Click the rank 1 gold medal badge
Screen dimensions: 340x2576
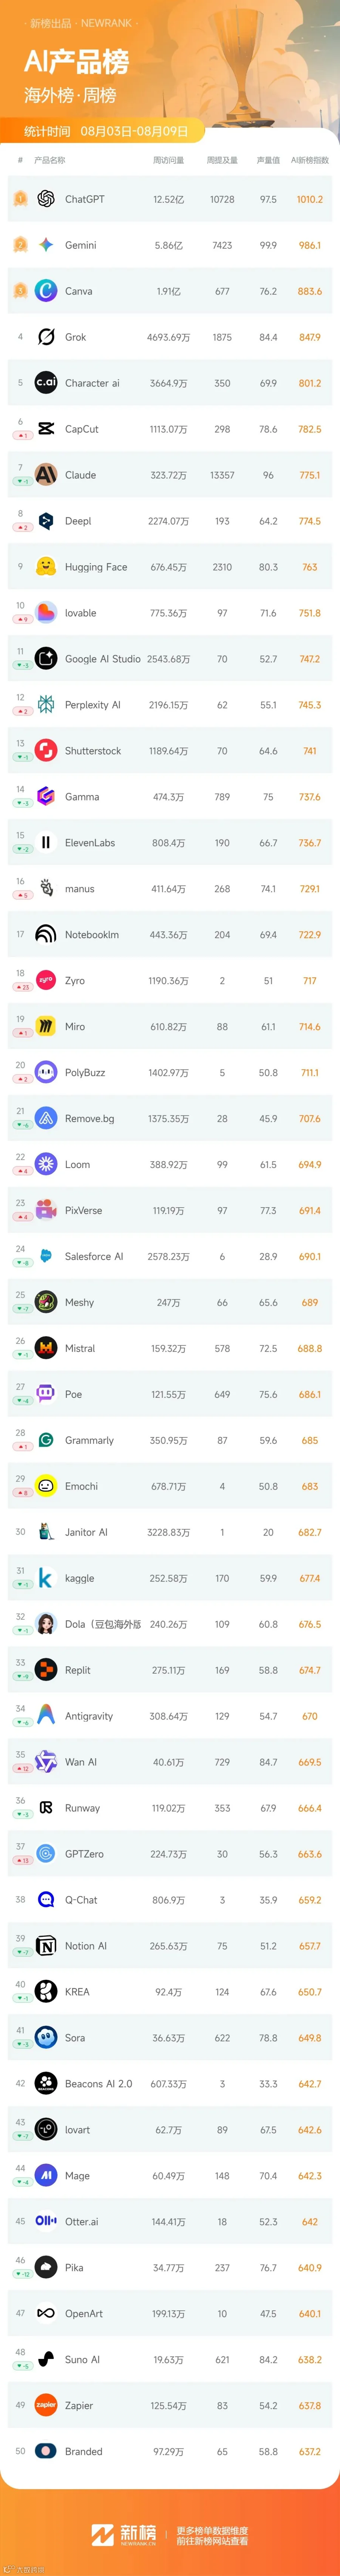[x=20, y=199]
